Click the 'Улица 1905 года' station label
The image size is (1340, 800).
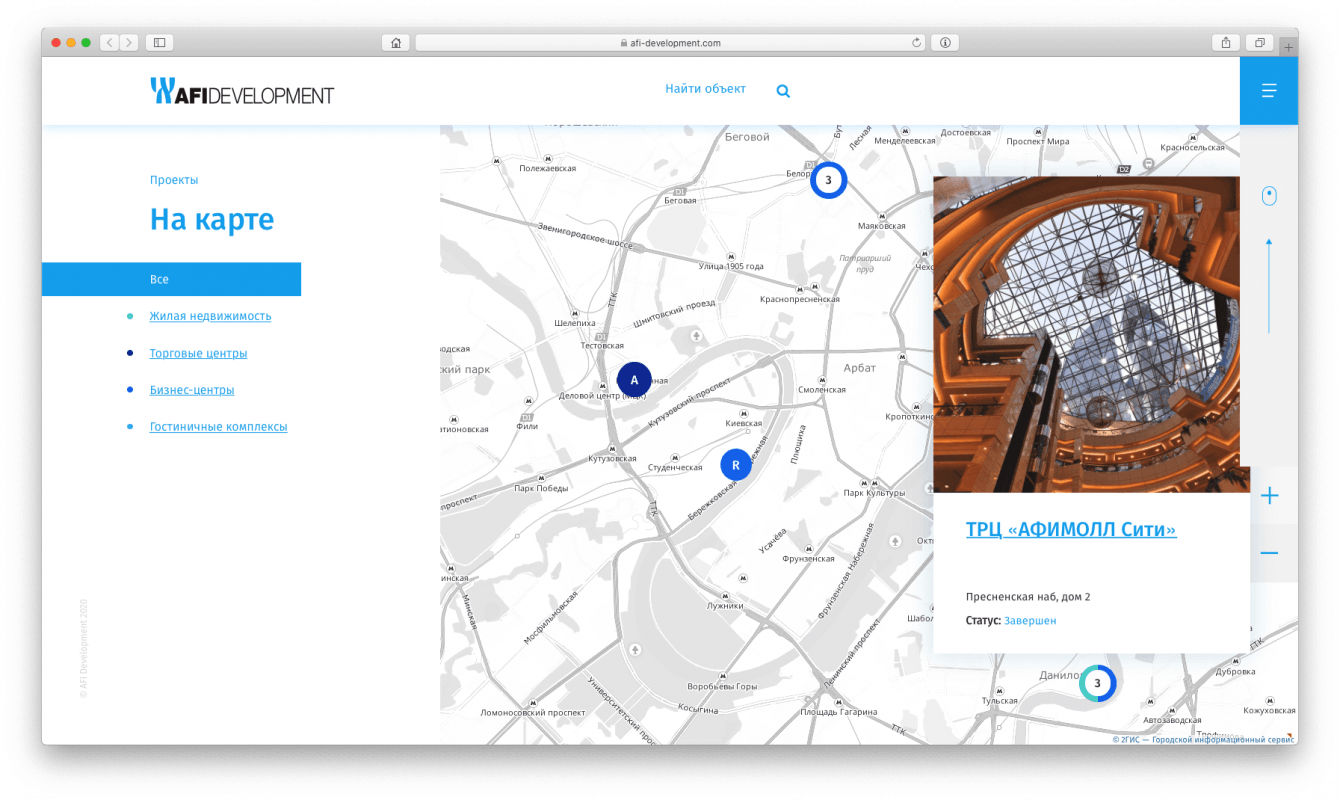[731, 267]
